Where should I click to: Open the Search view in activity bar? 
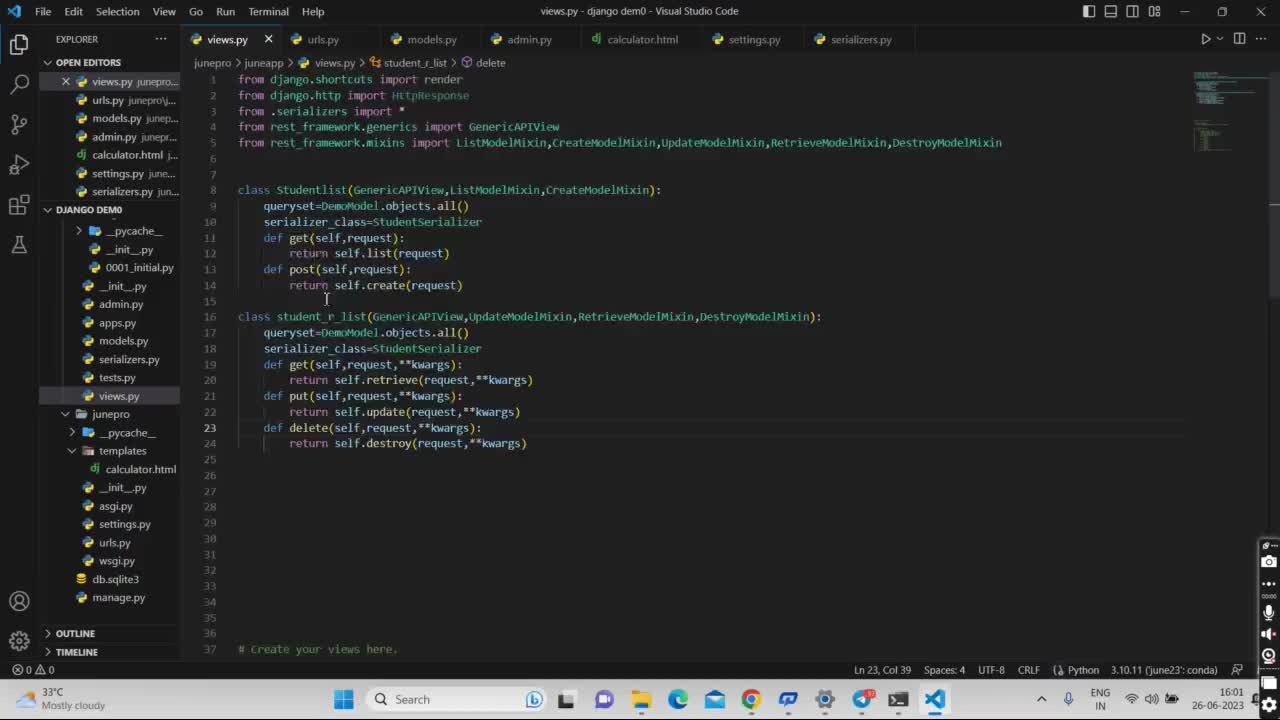19,85
